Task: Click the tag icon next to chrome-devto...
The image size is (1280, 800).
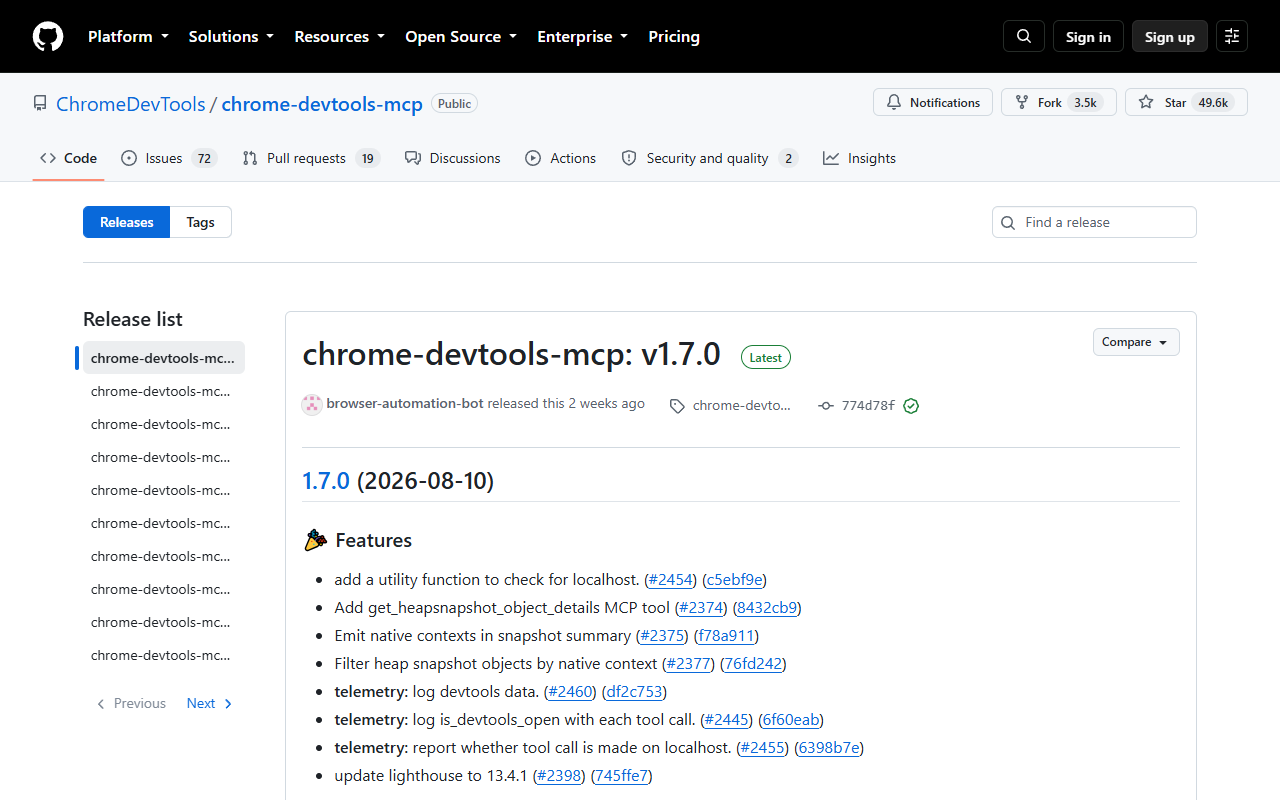Action: coord(677,406)
